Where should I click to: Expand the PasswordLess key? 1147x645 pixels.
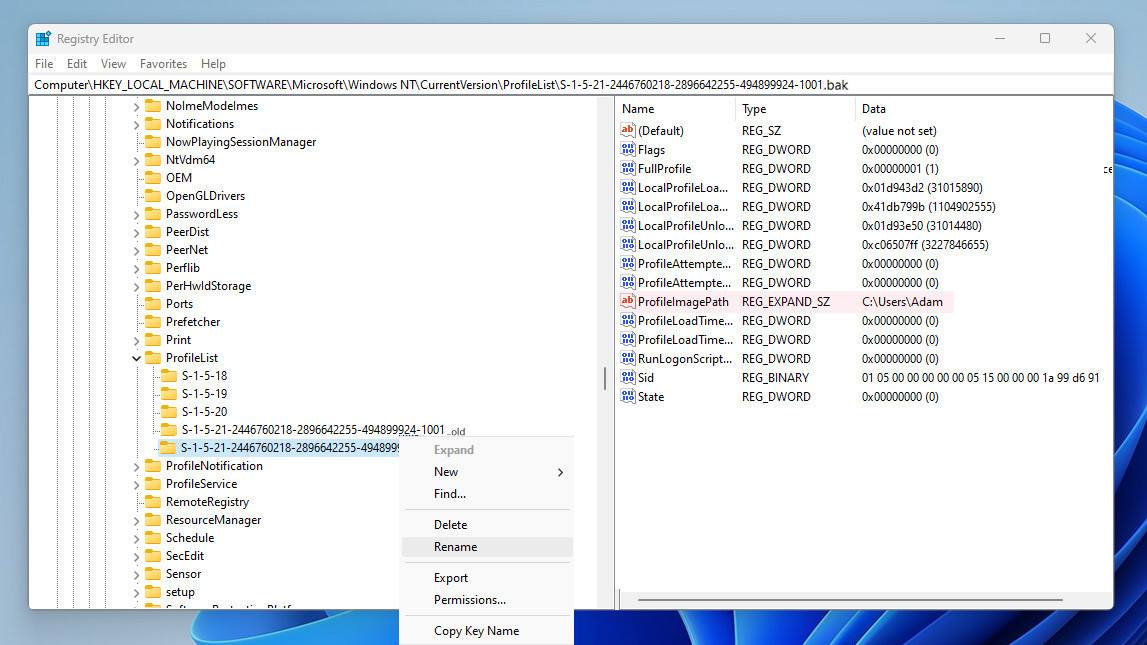[136, 214]
